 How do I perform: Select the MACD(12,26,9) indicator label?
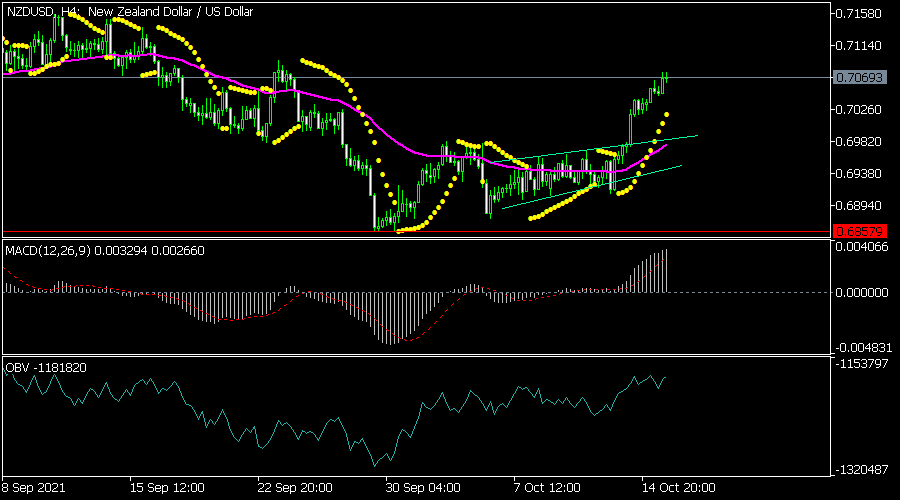(x=105, y=250)
